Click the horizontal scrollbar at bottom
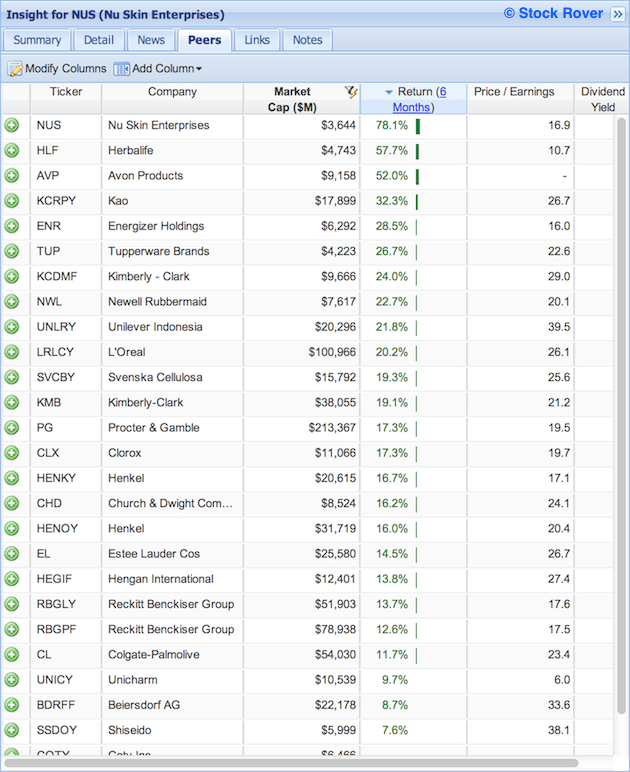630x772 pixels. click(x=291, y=764)
